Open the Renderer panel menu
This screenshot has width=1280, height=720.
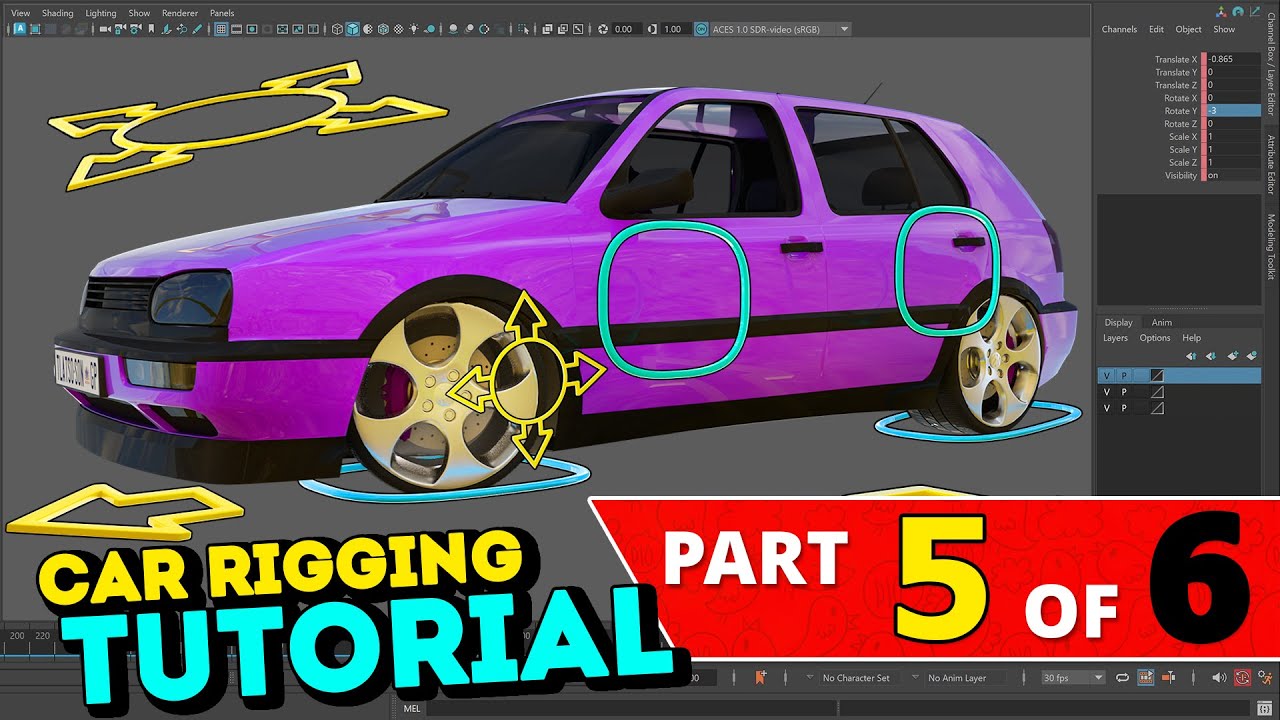point(180,13)
